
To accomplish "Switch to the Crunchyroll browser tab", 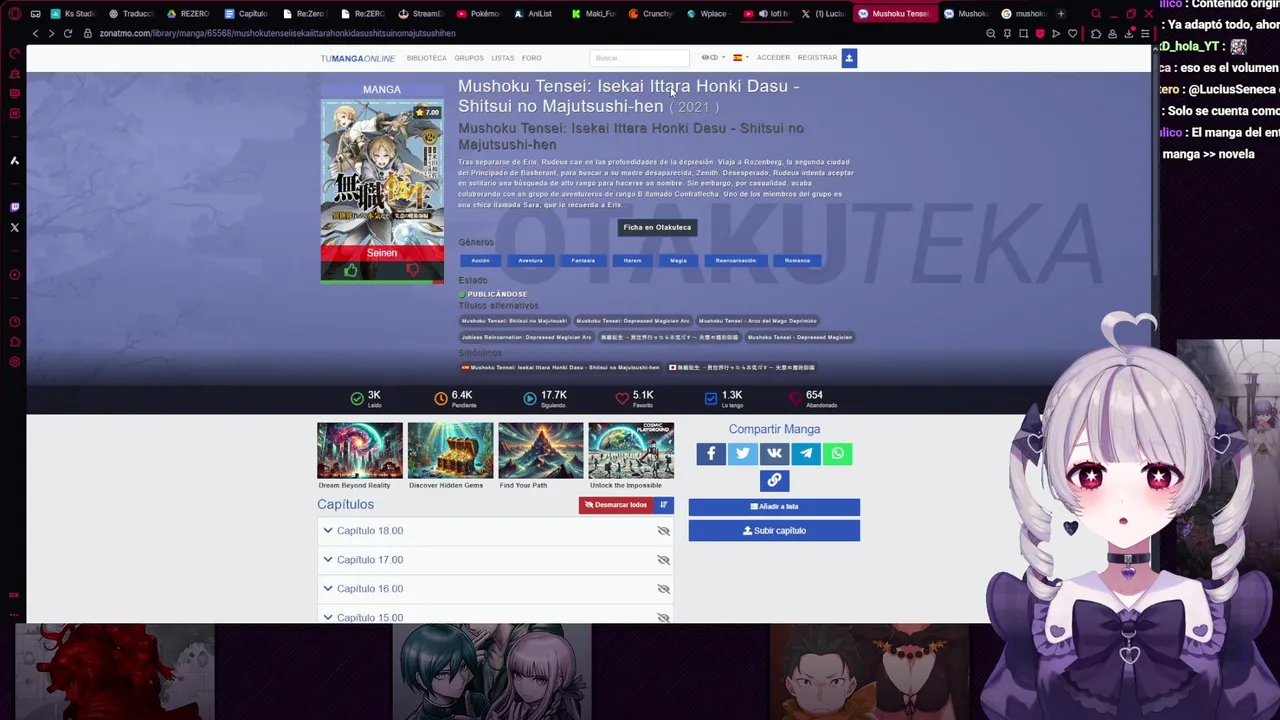I will (x=651, y=14).
